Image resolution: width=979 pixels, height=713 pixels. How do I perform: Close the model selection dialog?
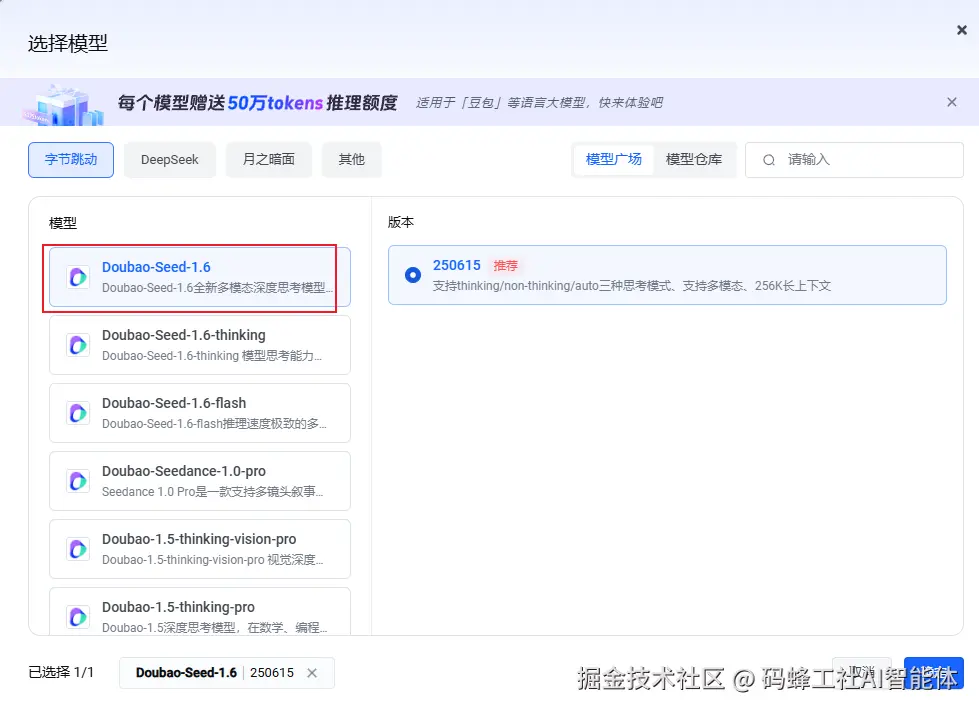point(962,30)
